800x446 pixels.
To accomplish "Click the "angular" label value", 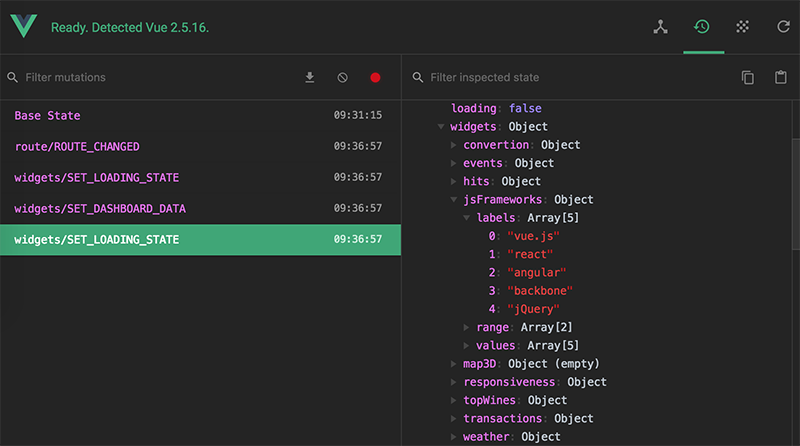I will pos(537,272).
